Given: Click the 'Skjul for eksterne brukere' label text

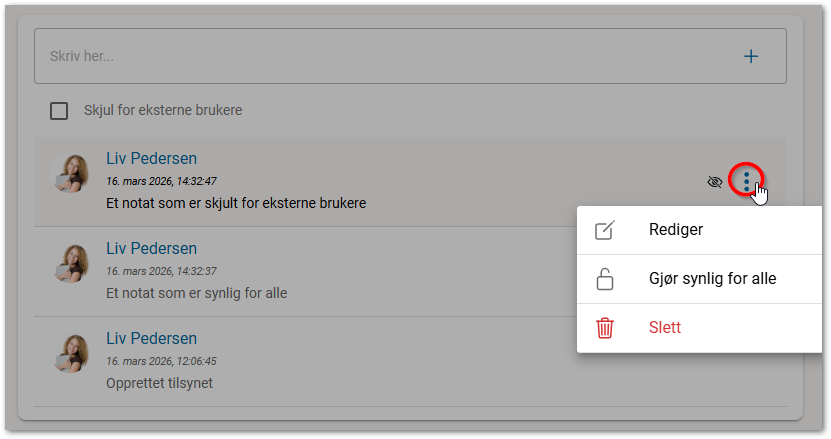Looking at the screenshot, I should [x=163, y=111].
